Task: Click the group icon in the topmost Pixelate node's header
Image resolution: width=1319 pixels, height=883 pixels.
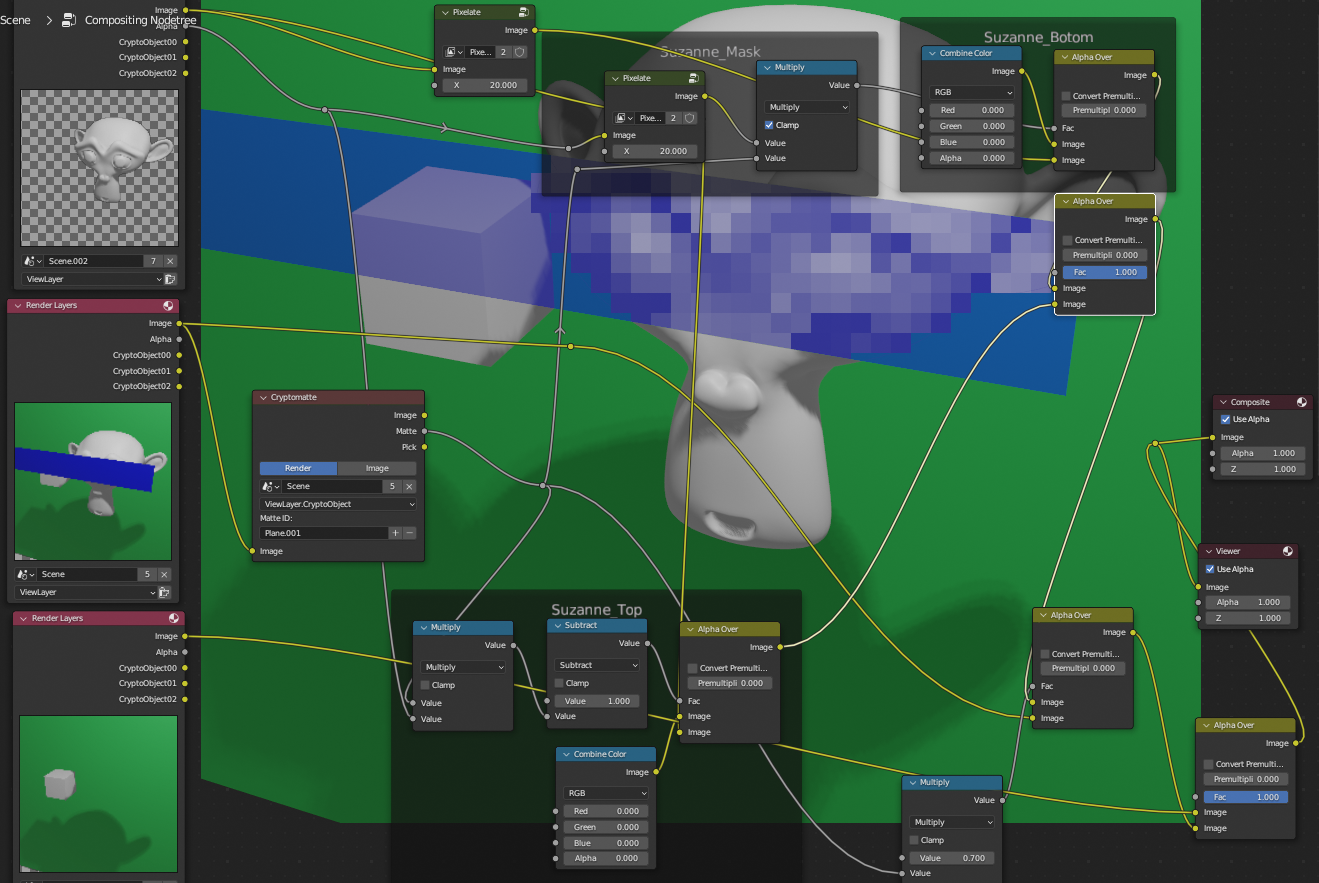Action: tap(524, 12)
